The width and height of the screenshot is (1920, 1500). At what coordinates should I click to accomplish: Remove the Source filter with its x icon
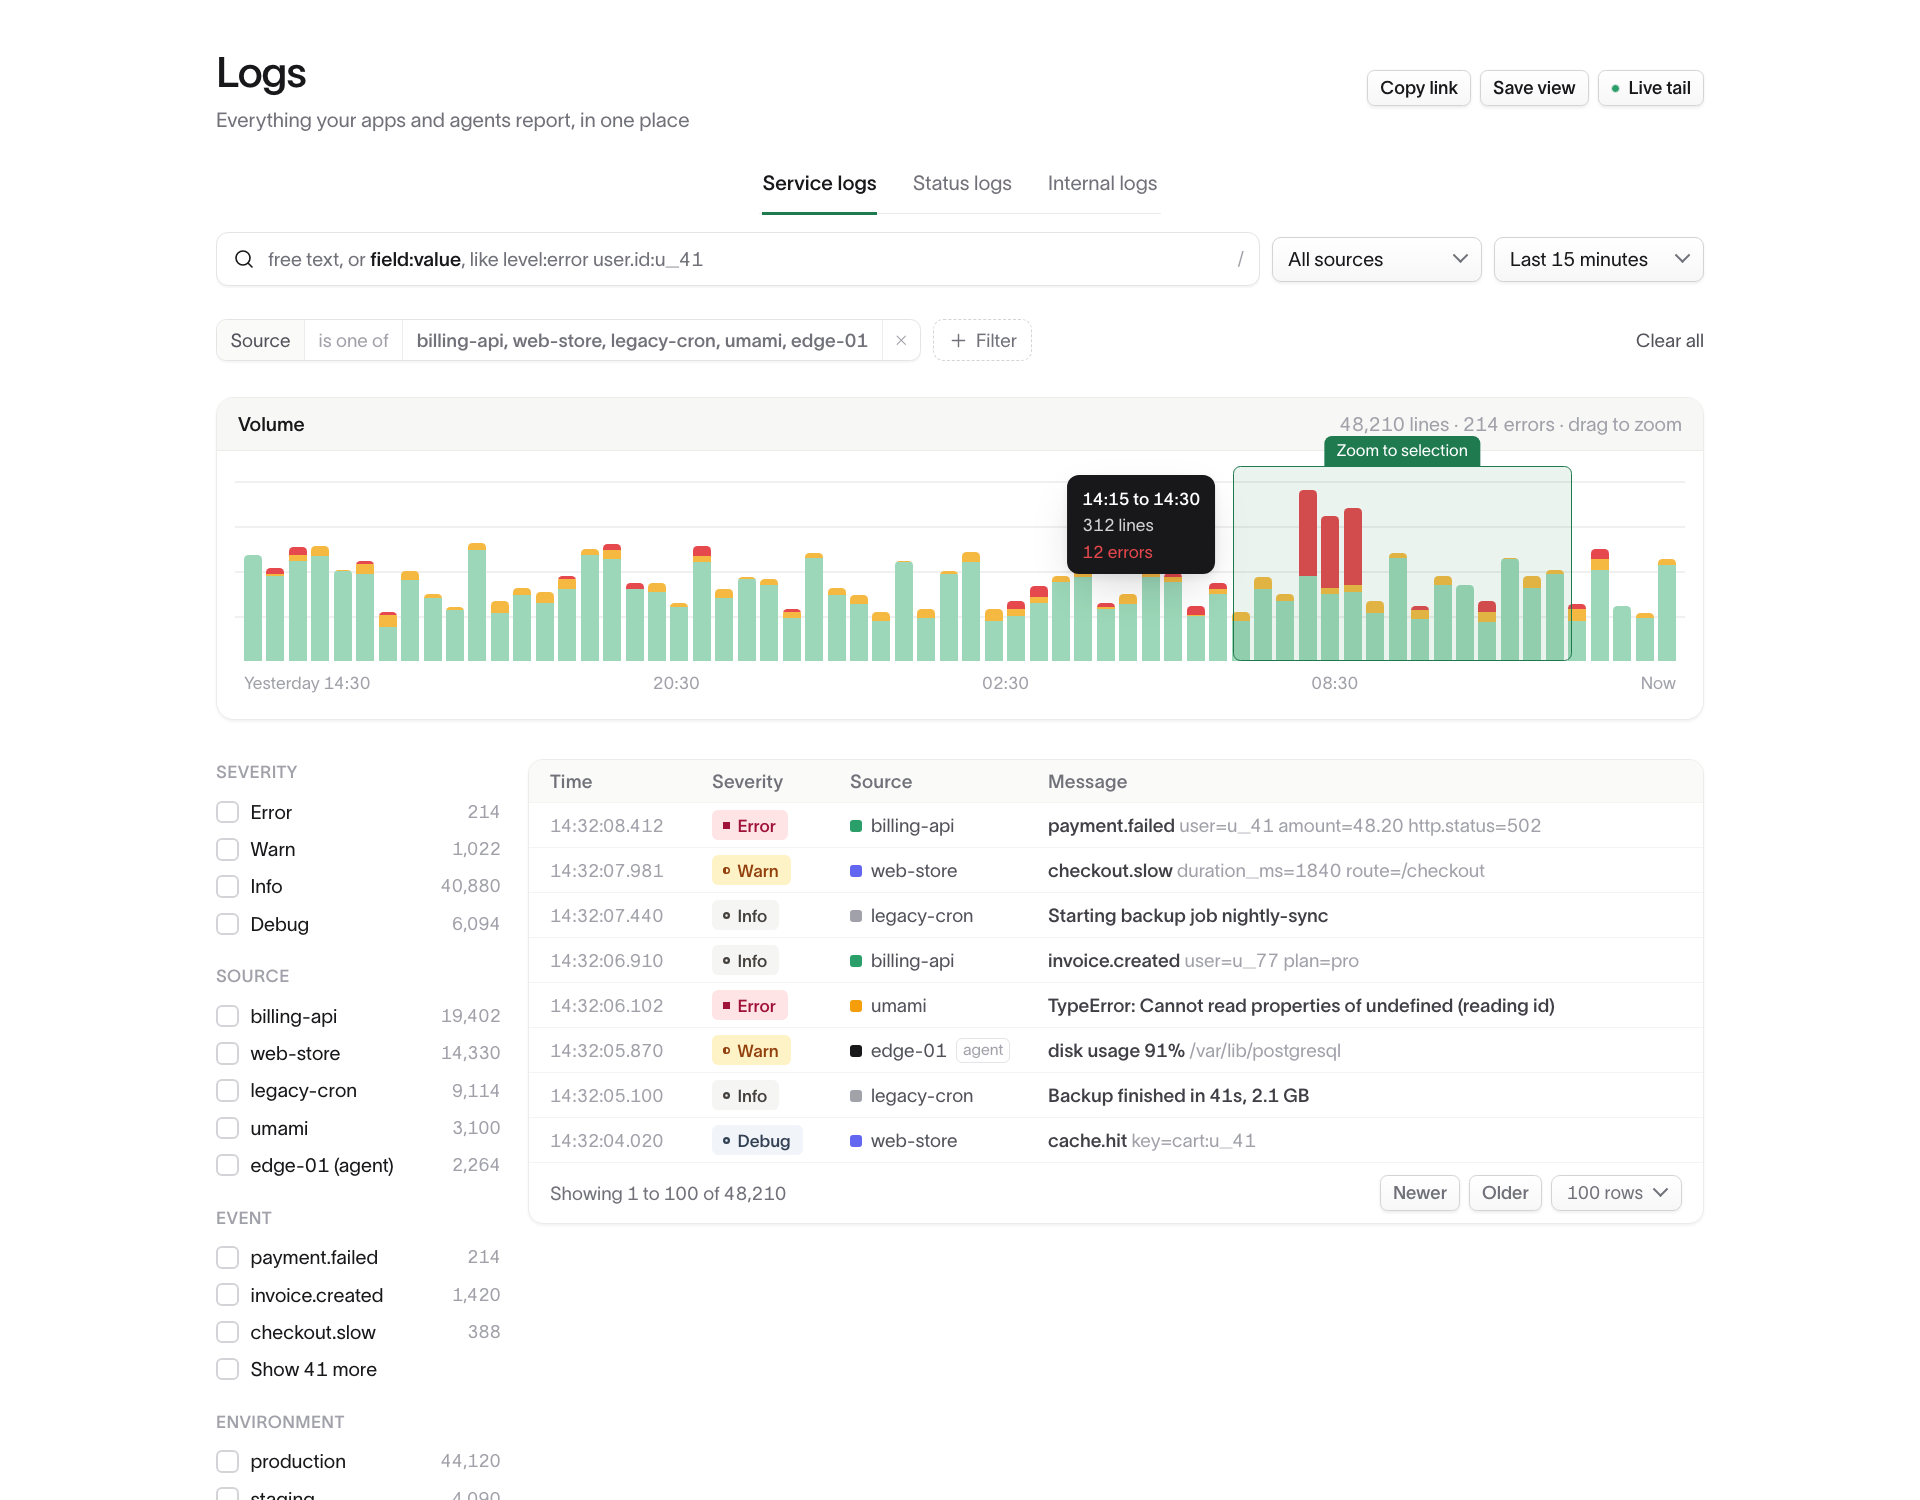(901, 341)
